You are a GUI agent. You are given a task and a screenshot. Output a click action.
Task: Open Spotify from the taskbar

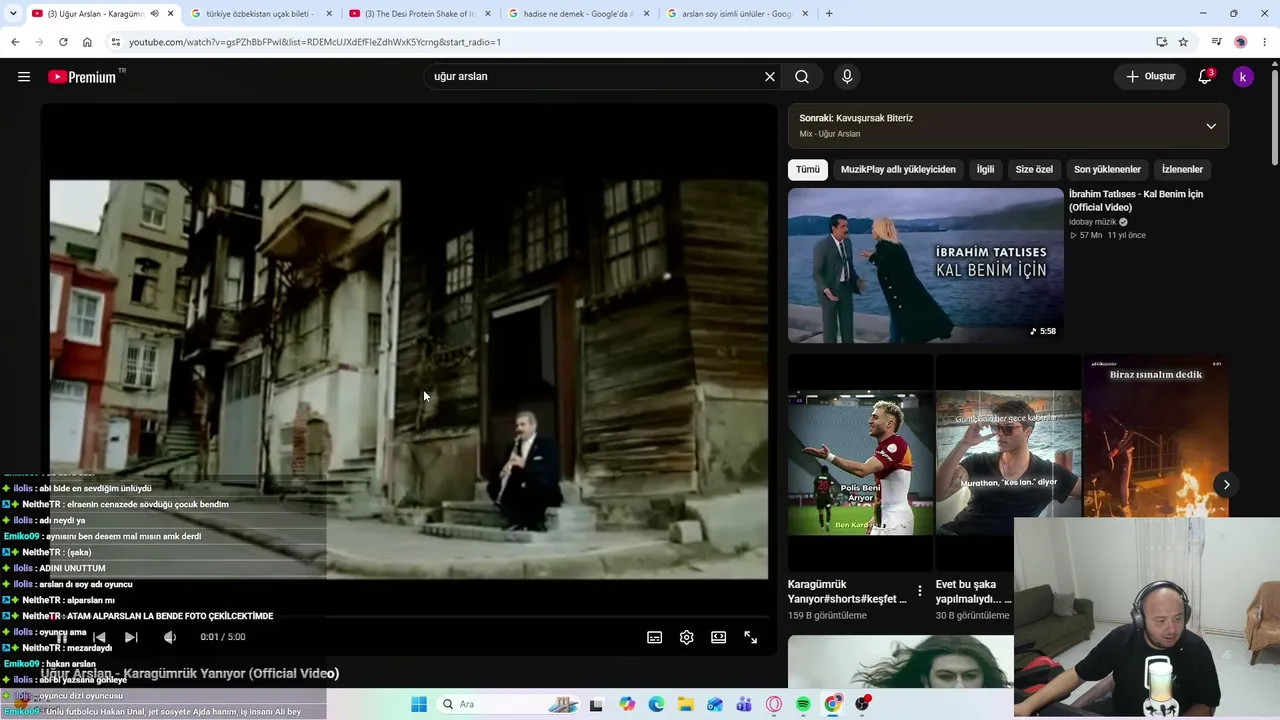tap(803, 704)
